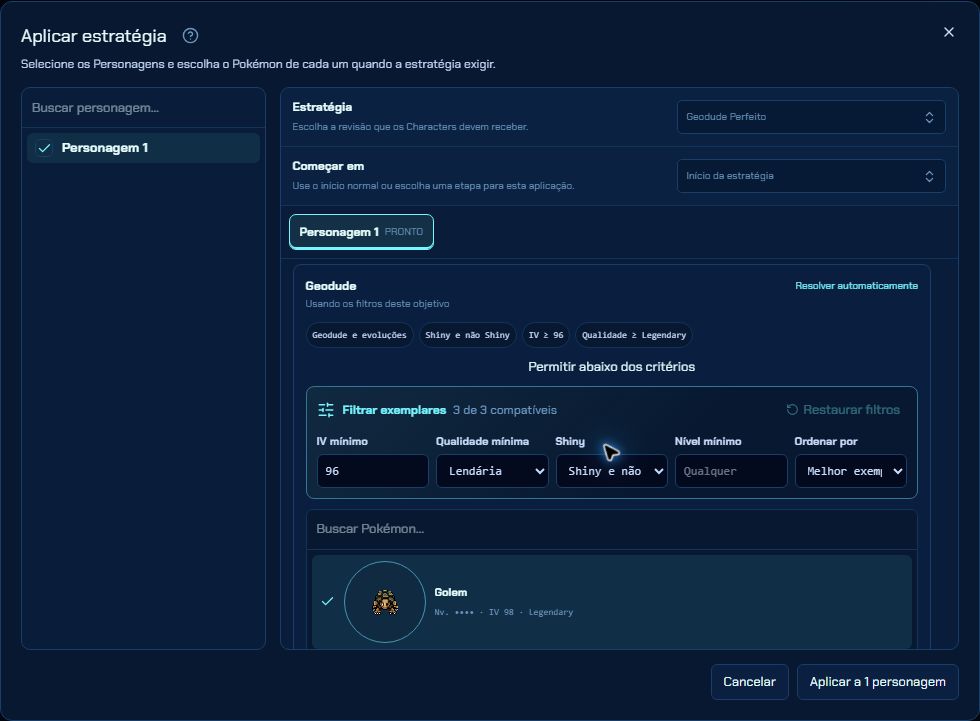Select the Personagem 1 PRONTO tab

point(361,232)
